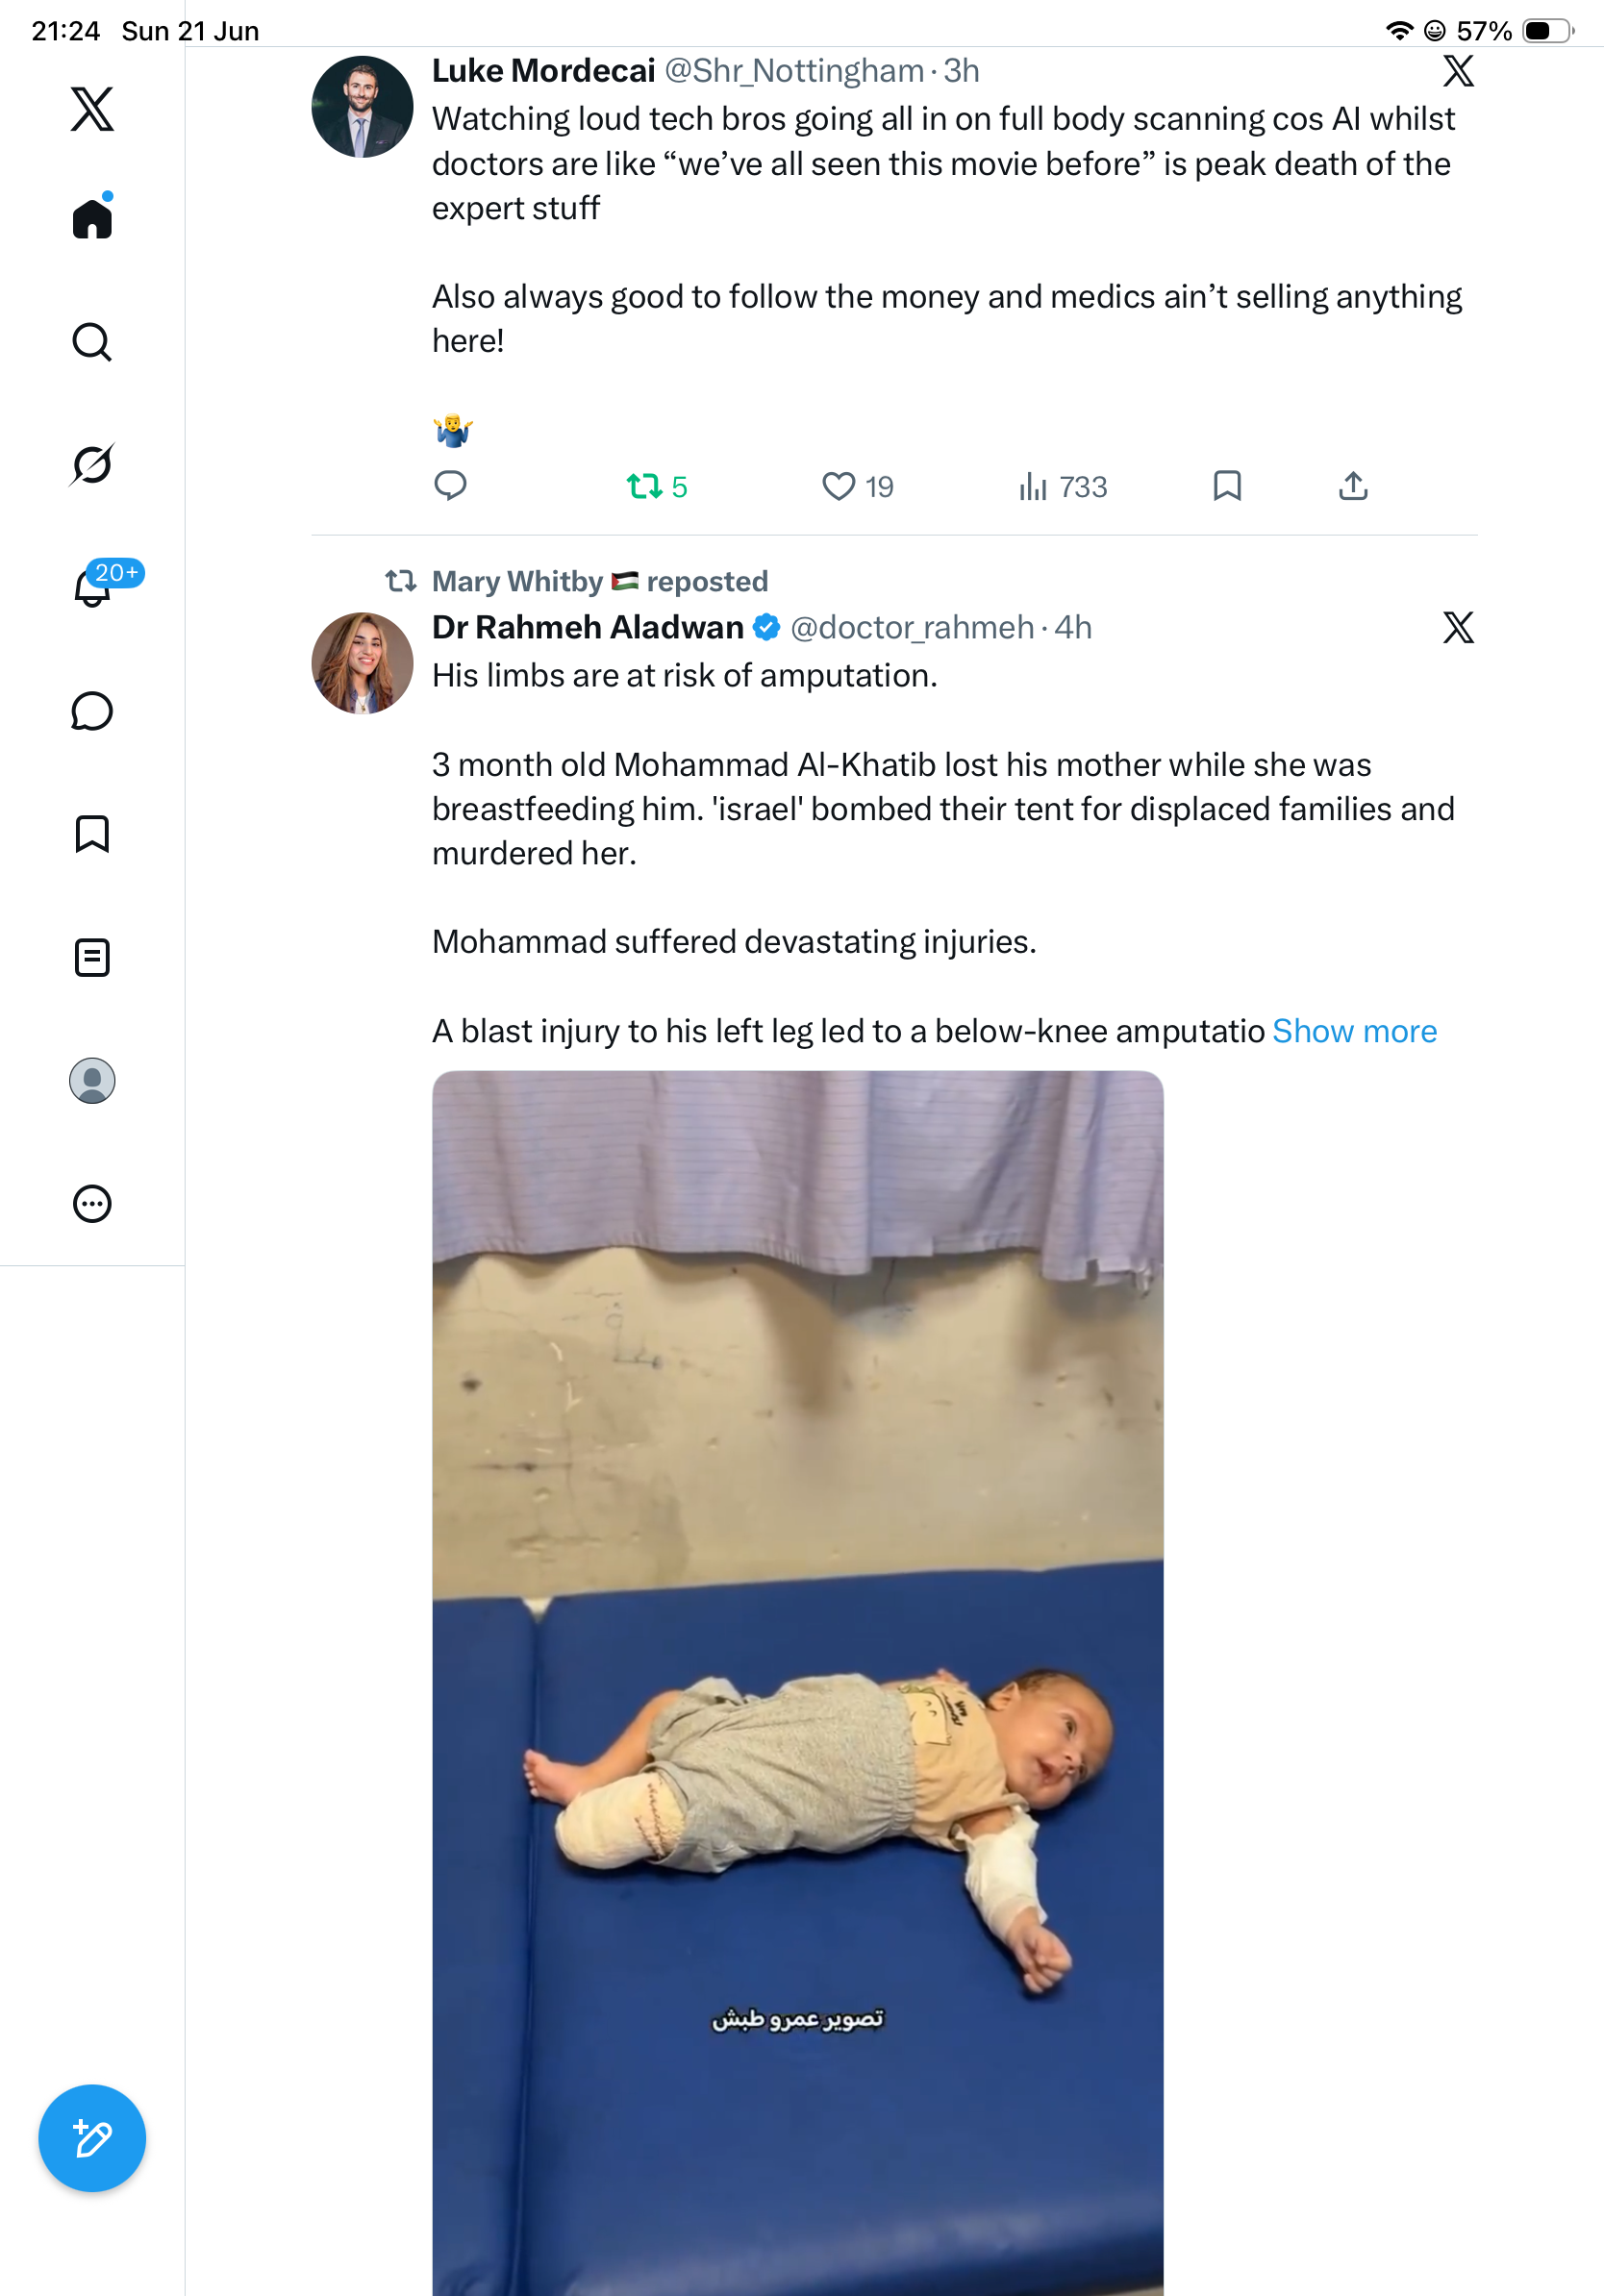Open the Lists icon in sidebar
The width and height of the screenshot is (1604, 2296).
(x=92, y=957)
